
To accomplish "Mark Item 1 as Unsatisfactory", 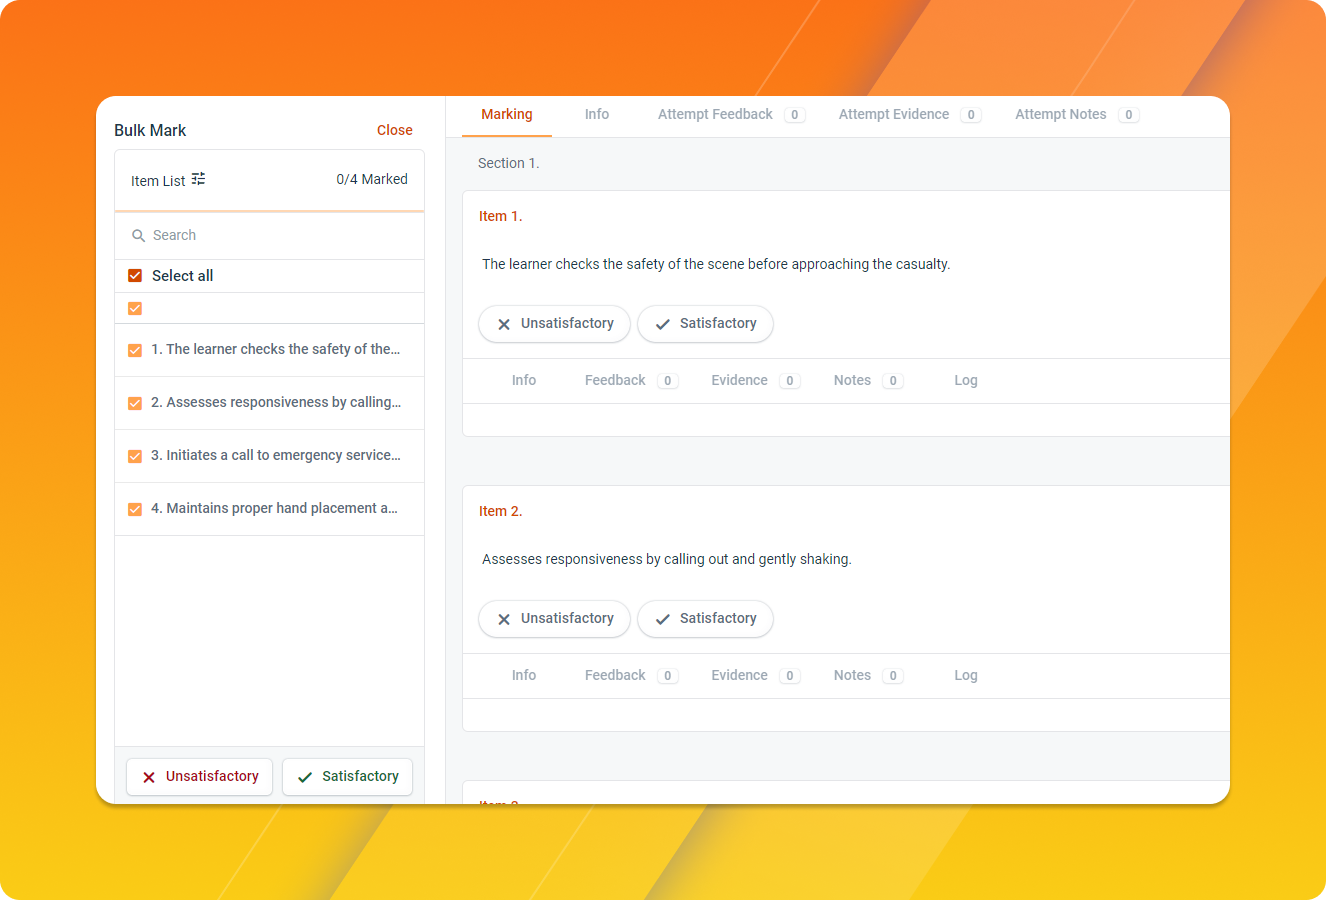I will [x=554, y=324].
